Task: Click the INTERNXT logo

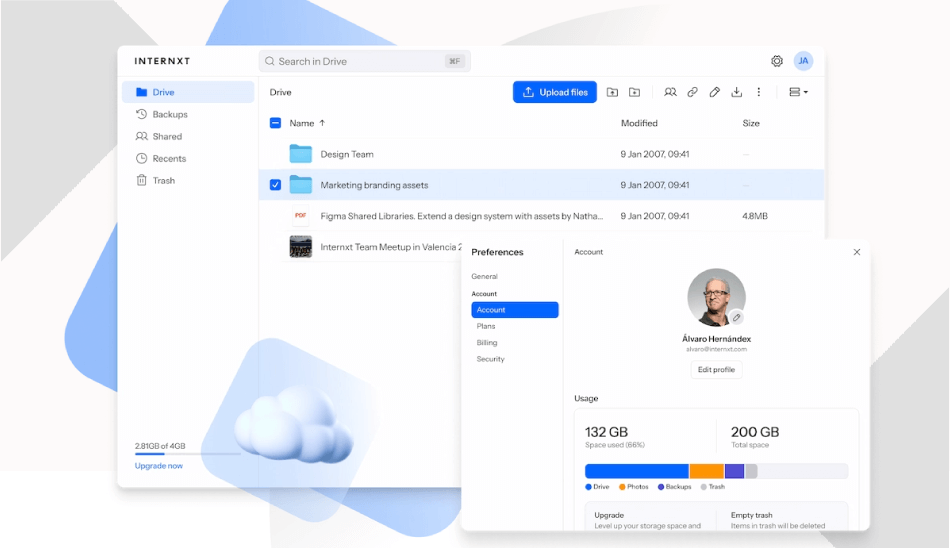Action: pyautogui.click(x=162, y=61)
